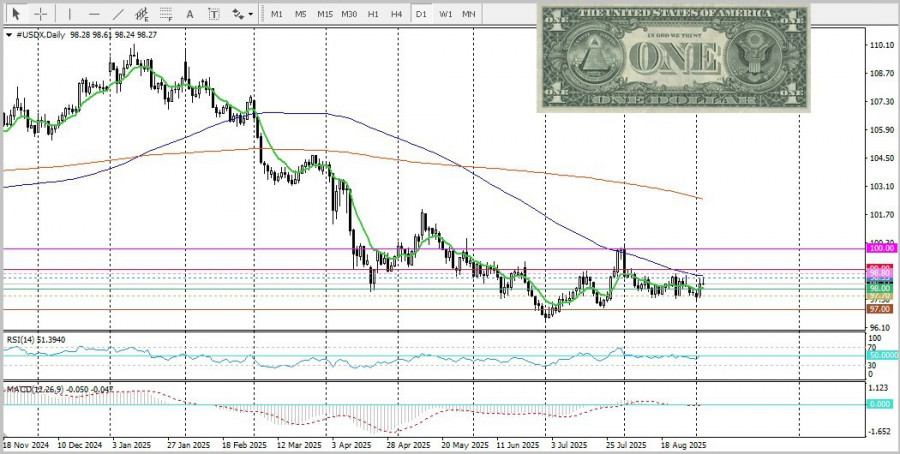Click the 110.10 price scale value
The width and height of the screenshot is (900, 454).
[x=881, y=45]
